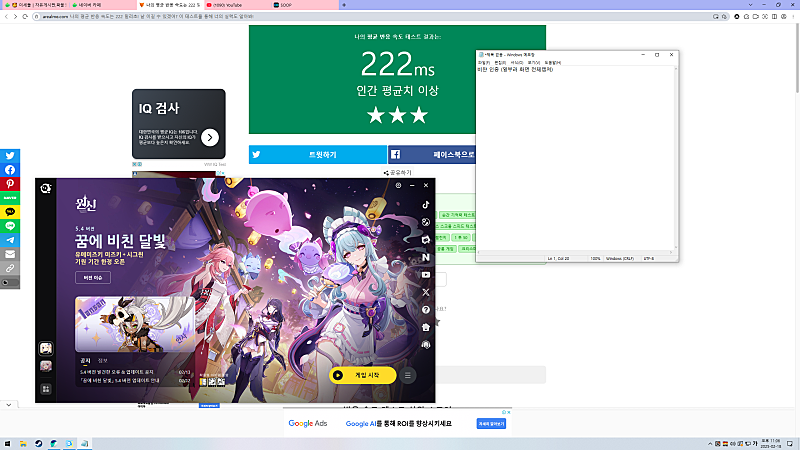The height and width of the screenshot is (450, 800).
Task: Open a new browser tab with plus button
Action: [344, 5]
